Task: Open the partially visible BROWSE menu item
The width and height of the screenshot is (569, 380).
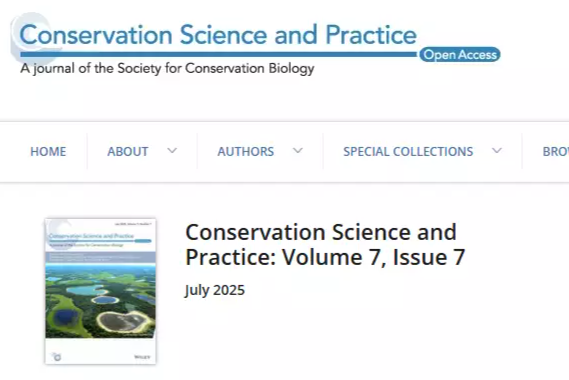Action: [x=556, y=151]
